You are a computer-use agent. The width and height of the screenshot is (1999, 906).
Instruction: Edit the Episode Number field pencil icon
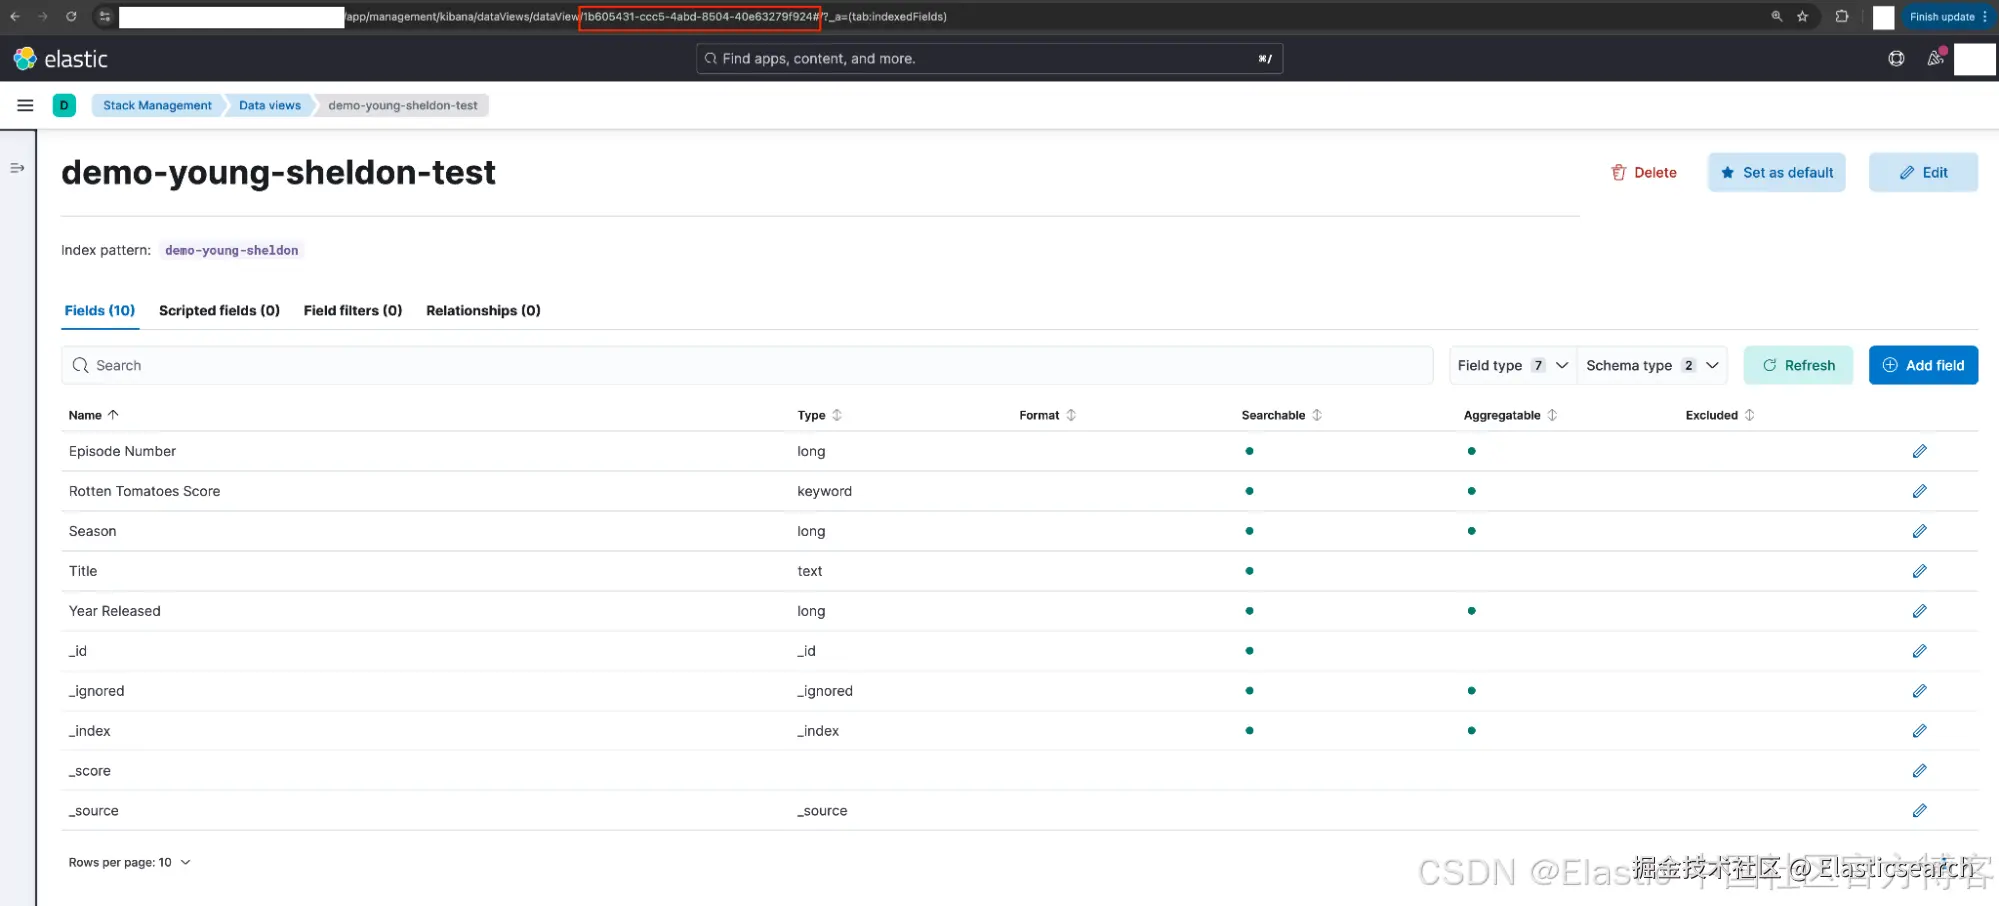[1919, 451]
